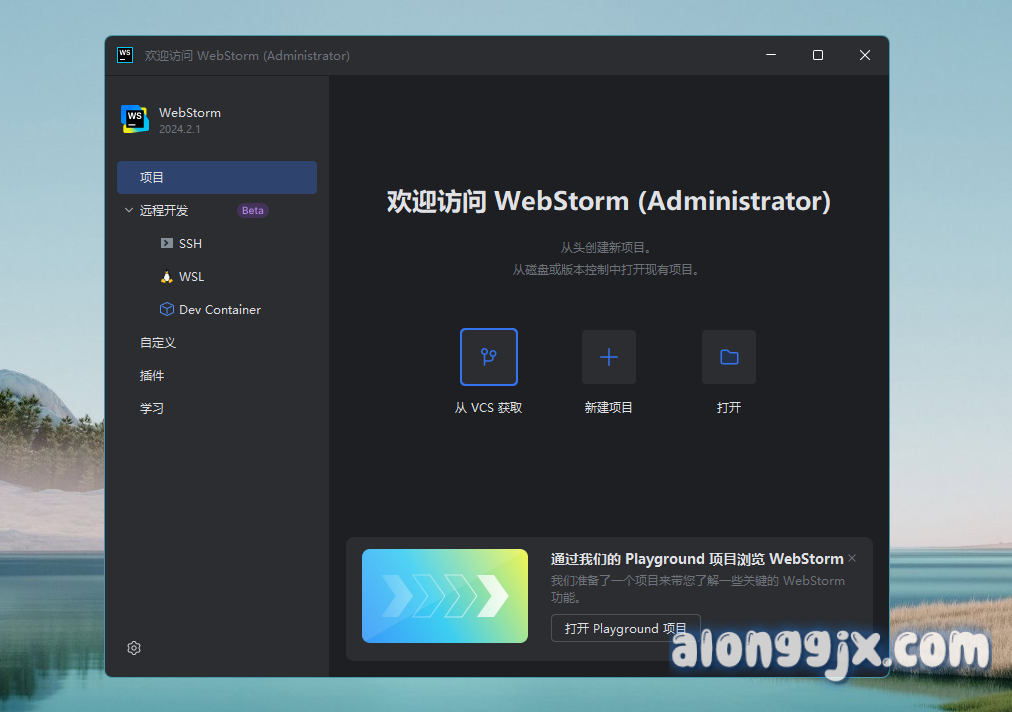
Task: Expand the 自定义 section
Action: click(157, 342)
